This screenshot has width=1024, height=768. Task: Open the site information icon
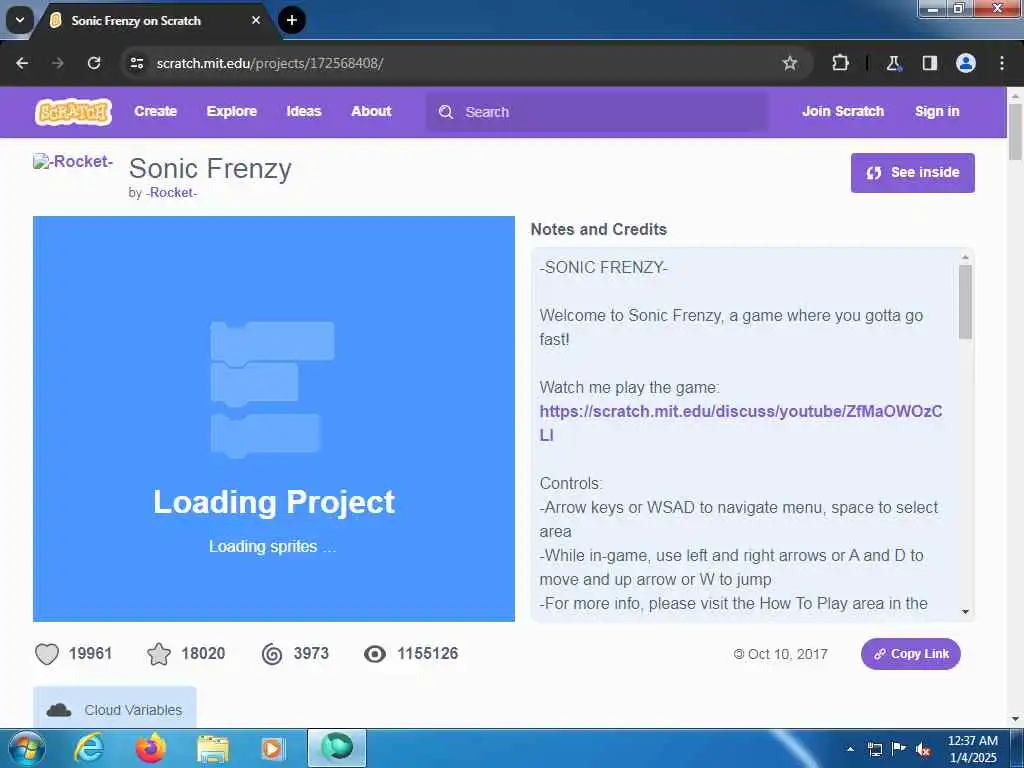[x=136, y=63]
